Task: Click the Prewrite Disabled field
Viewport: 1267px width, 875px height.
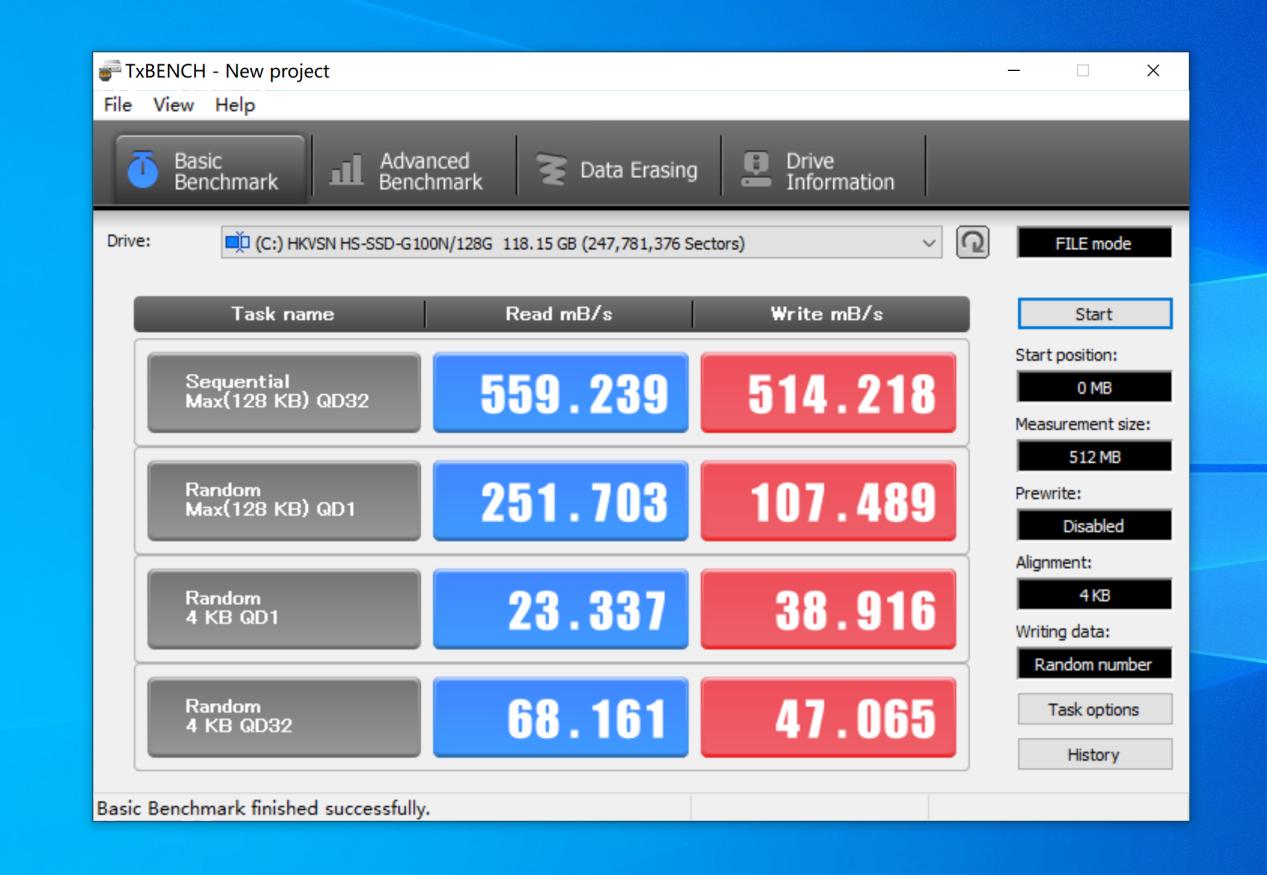Action: pyautogui.click(x=1094, y=526)
